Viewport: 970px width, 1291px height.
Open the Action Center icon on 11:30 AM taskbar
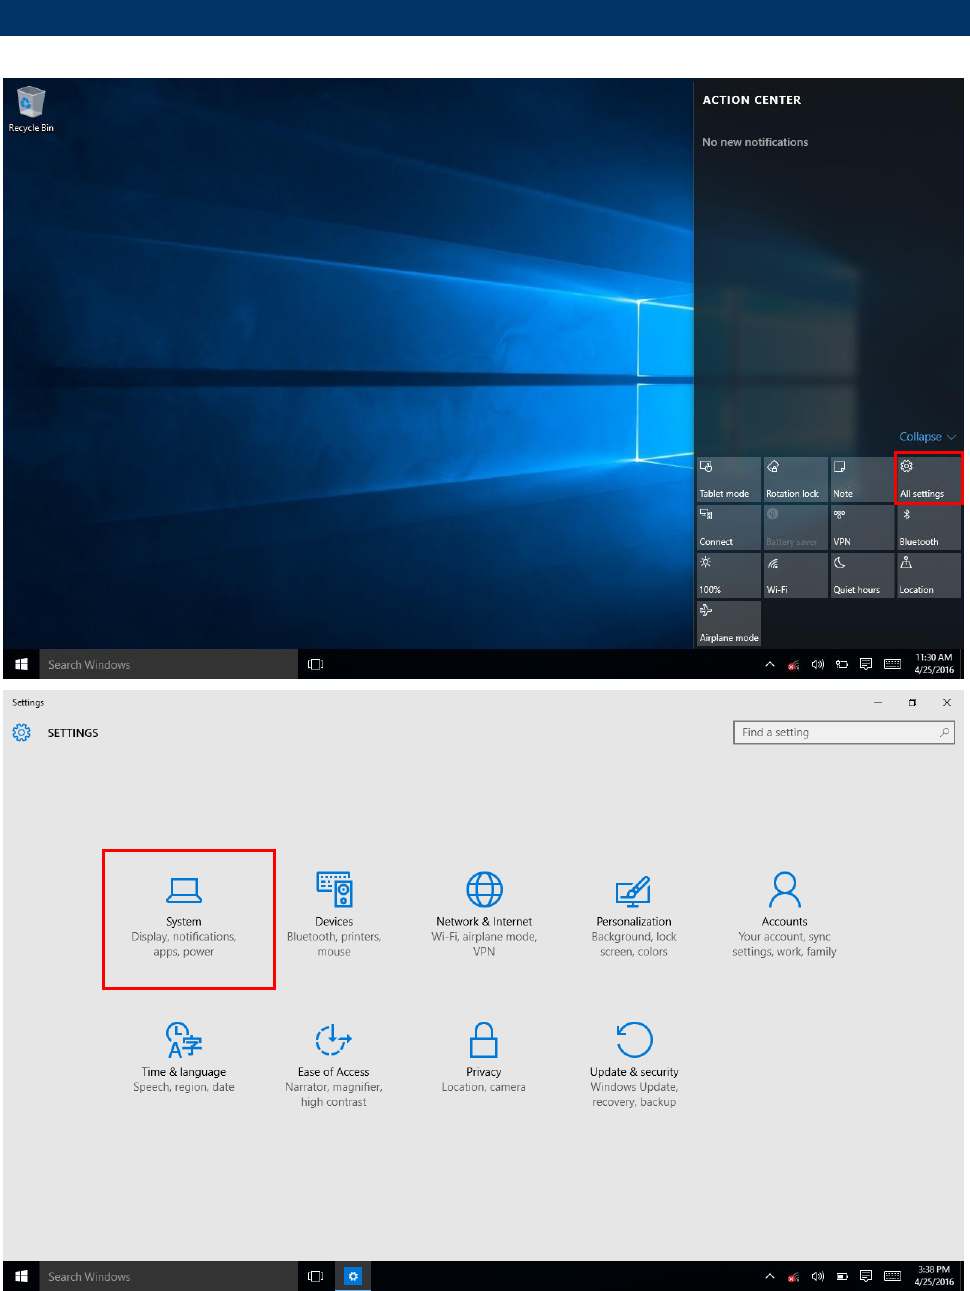(x=866, y=664)
